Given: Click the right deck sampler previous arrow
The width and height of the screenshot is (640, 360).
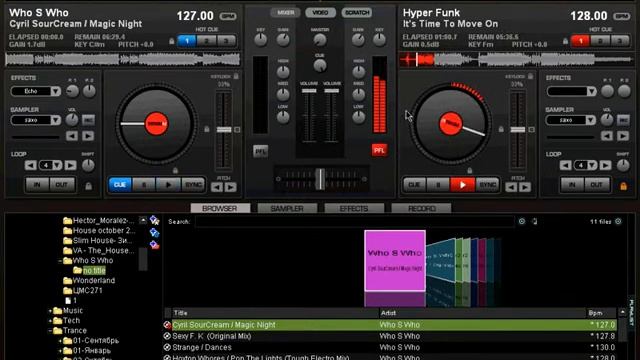Looking at the screenshot, I should point(607,136).
